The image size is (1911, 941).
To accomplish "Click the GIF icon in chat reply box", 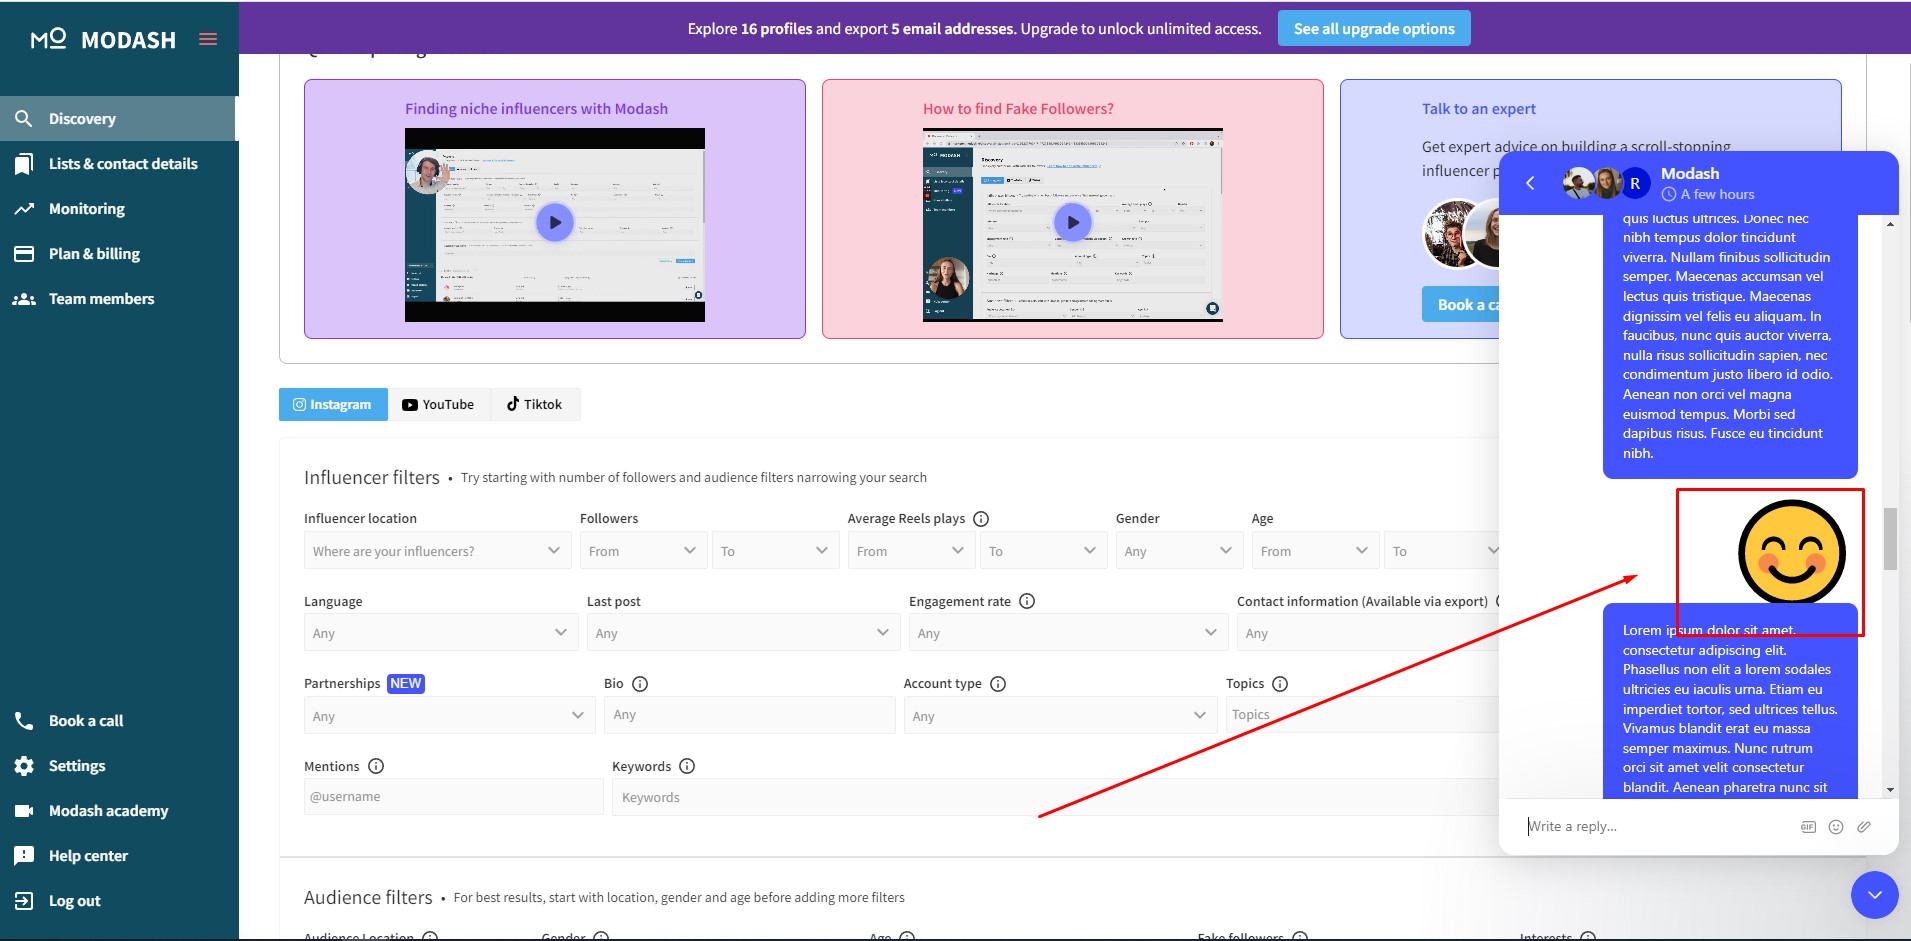I will click(1808, 827).
